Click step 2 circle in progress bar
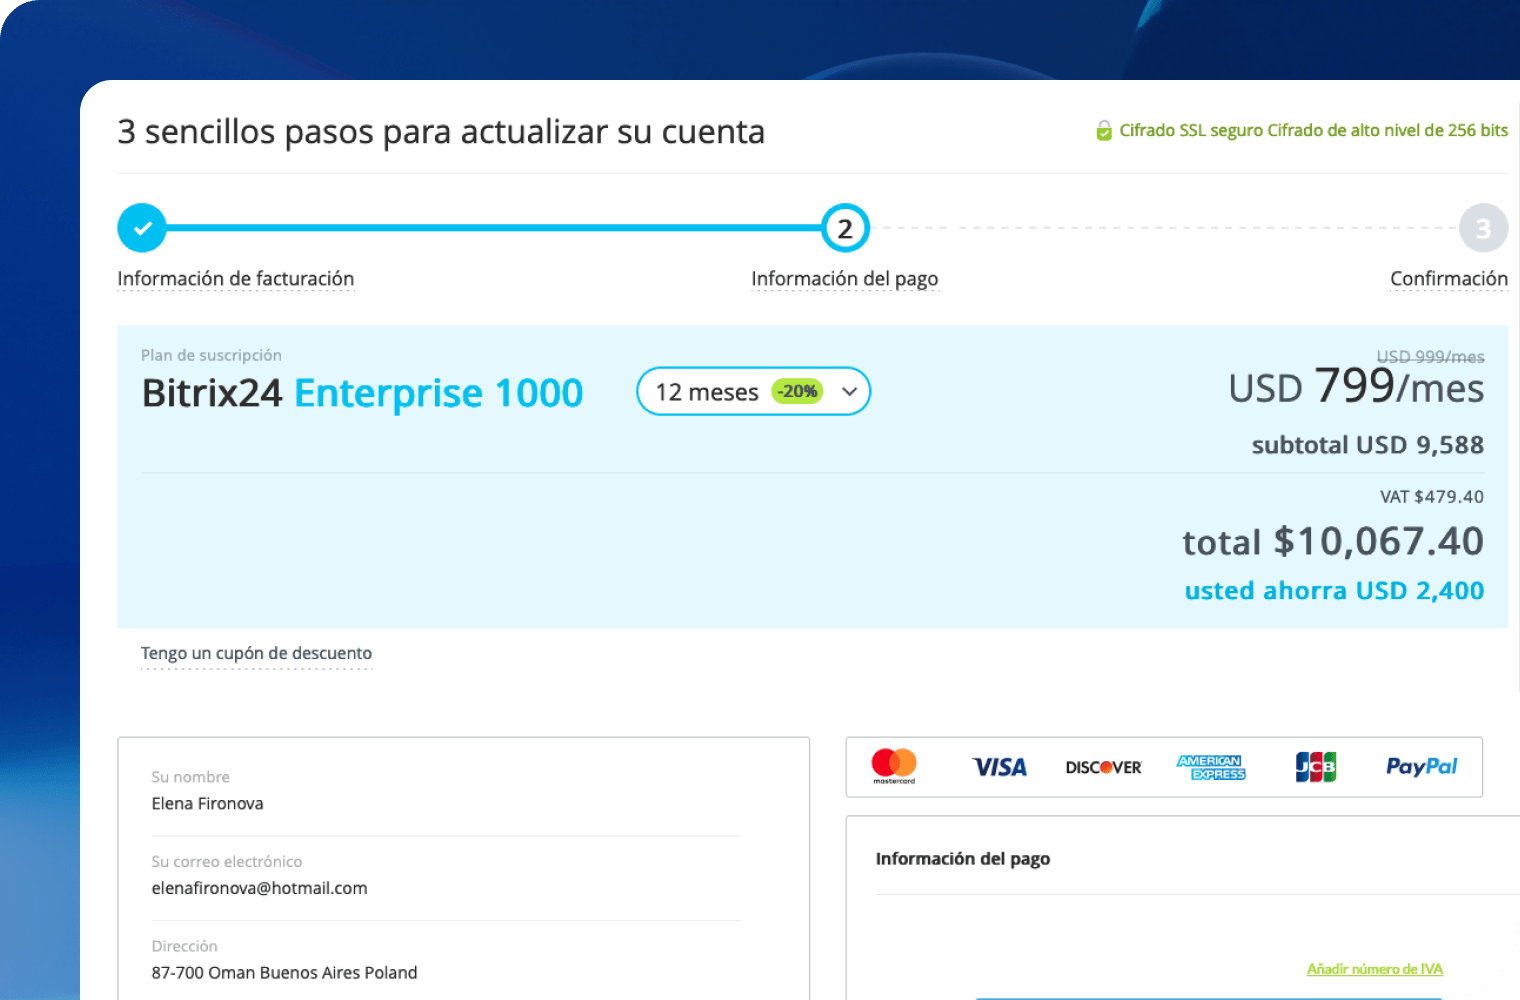Viewport: 1520px width, 1000px height. point(845,229)
